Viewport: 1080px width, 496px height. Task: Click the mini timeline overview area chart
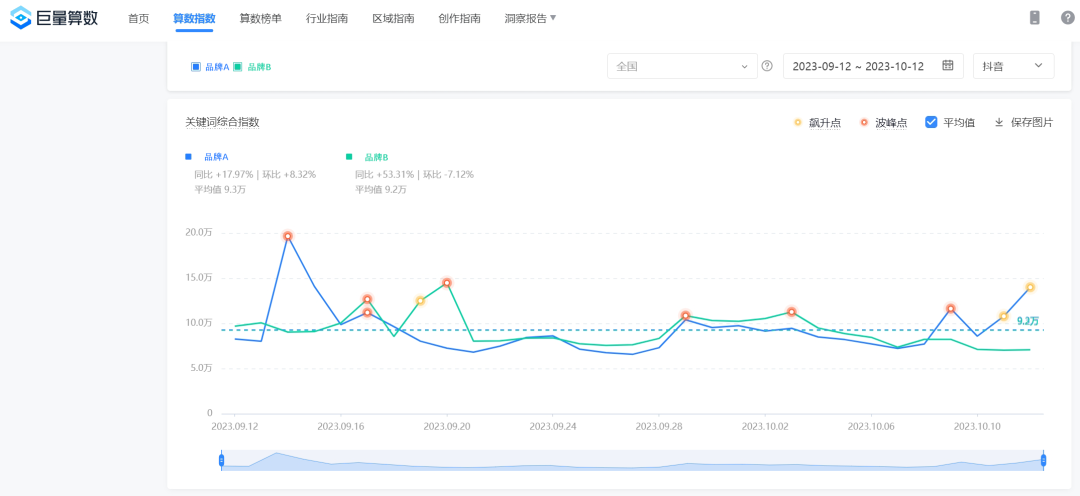coord(632,460)
